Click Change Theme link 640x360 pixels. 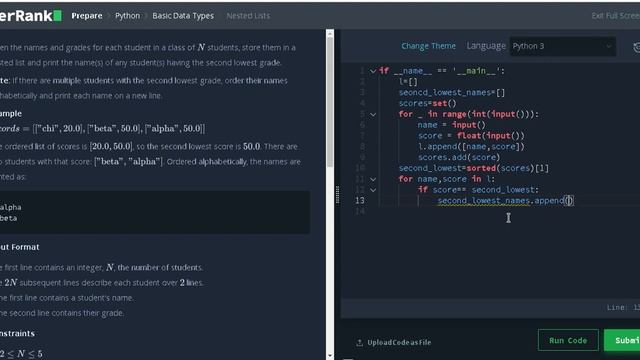[428, 46]
